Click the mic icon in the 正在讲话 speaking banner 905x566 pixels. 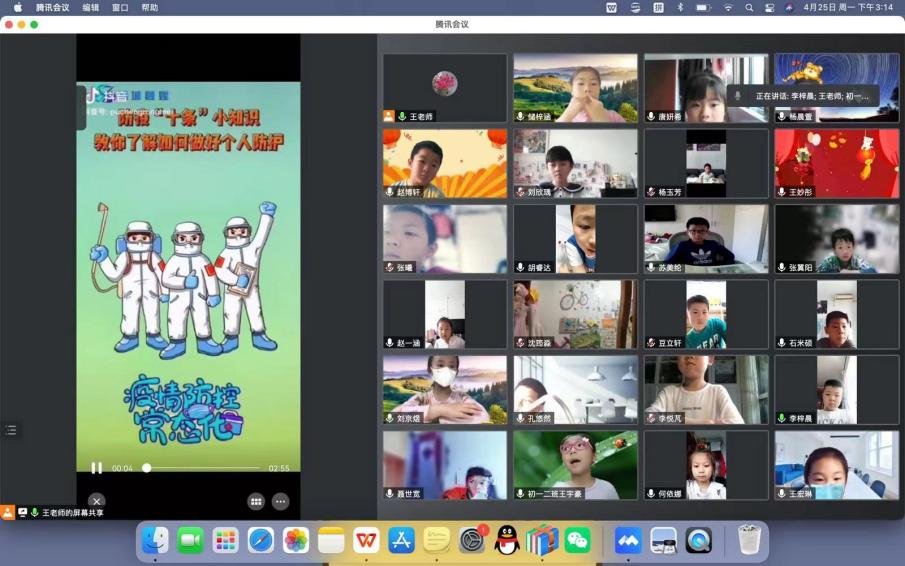(738, 96)
